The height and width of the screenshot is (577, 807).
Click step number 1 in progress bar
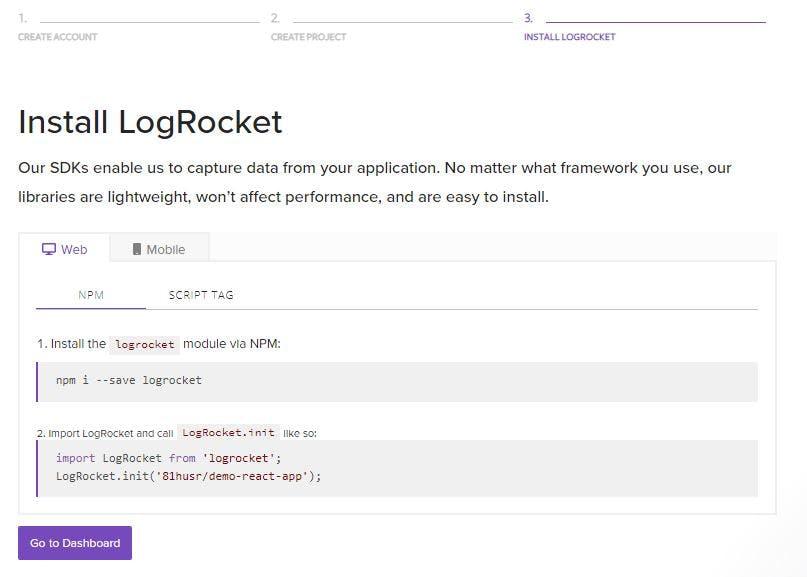(22, 18)
